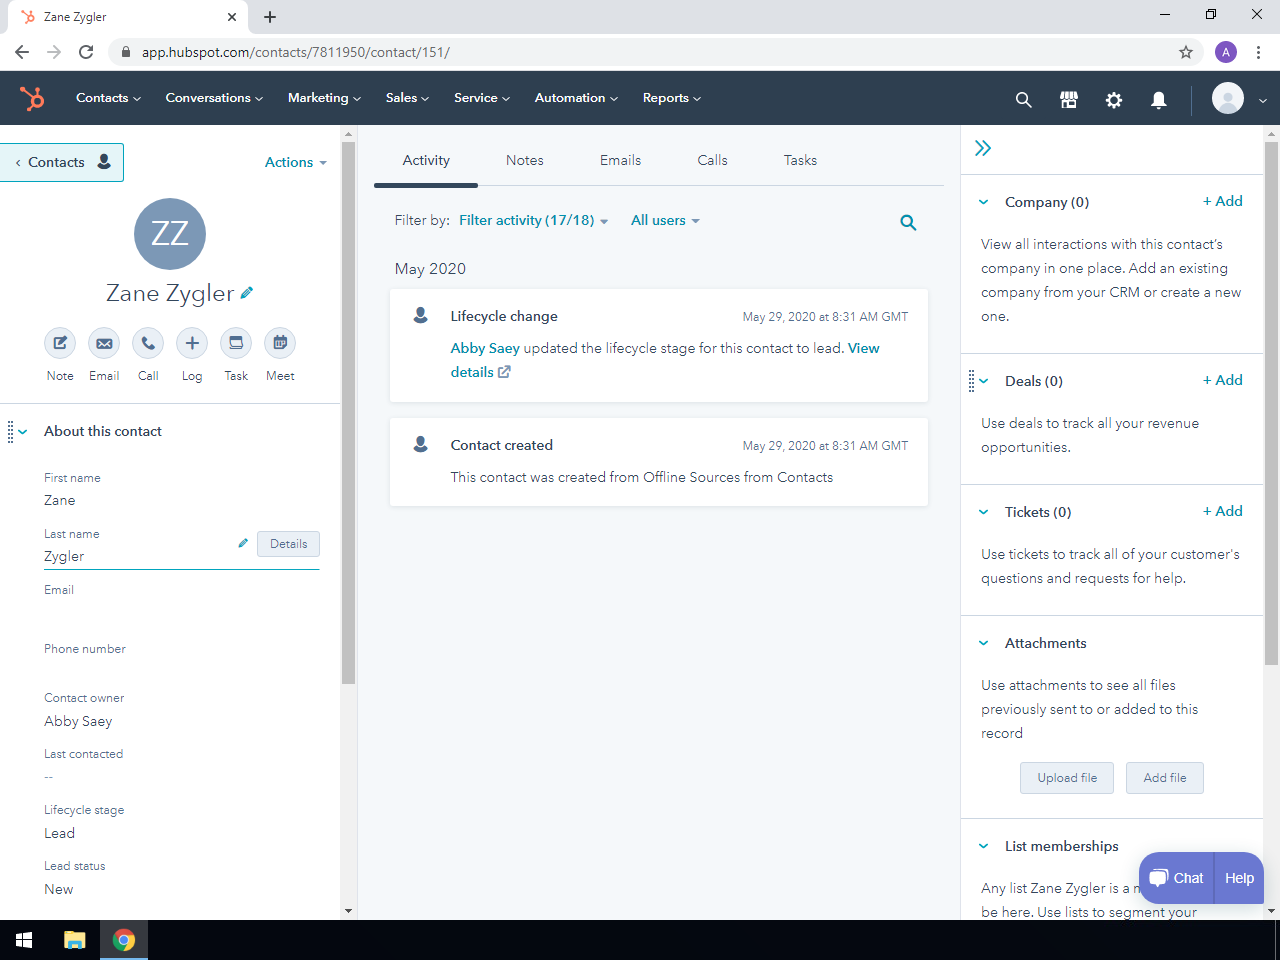
Task: Click the HubSpot sprocket logo
Action: coord(32,98)
